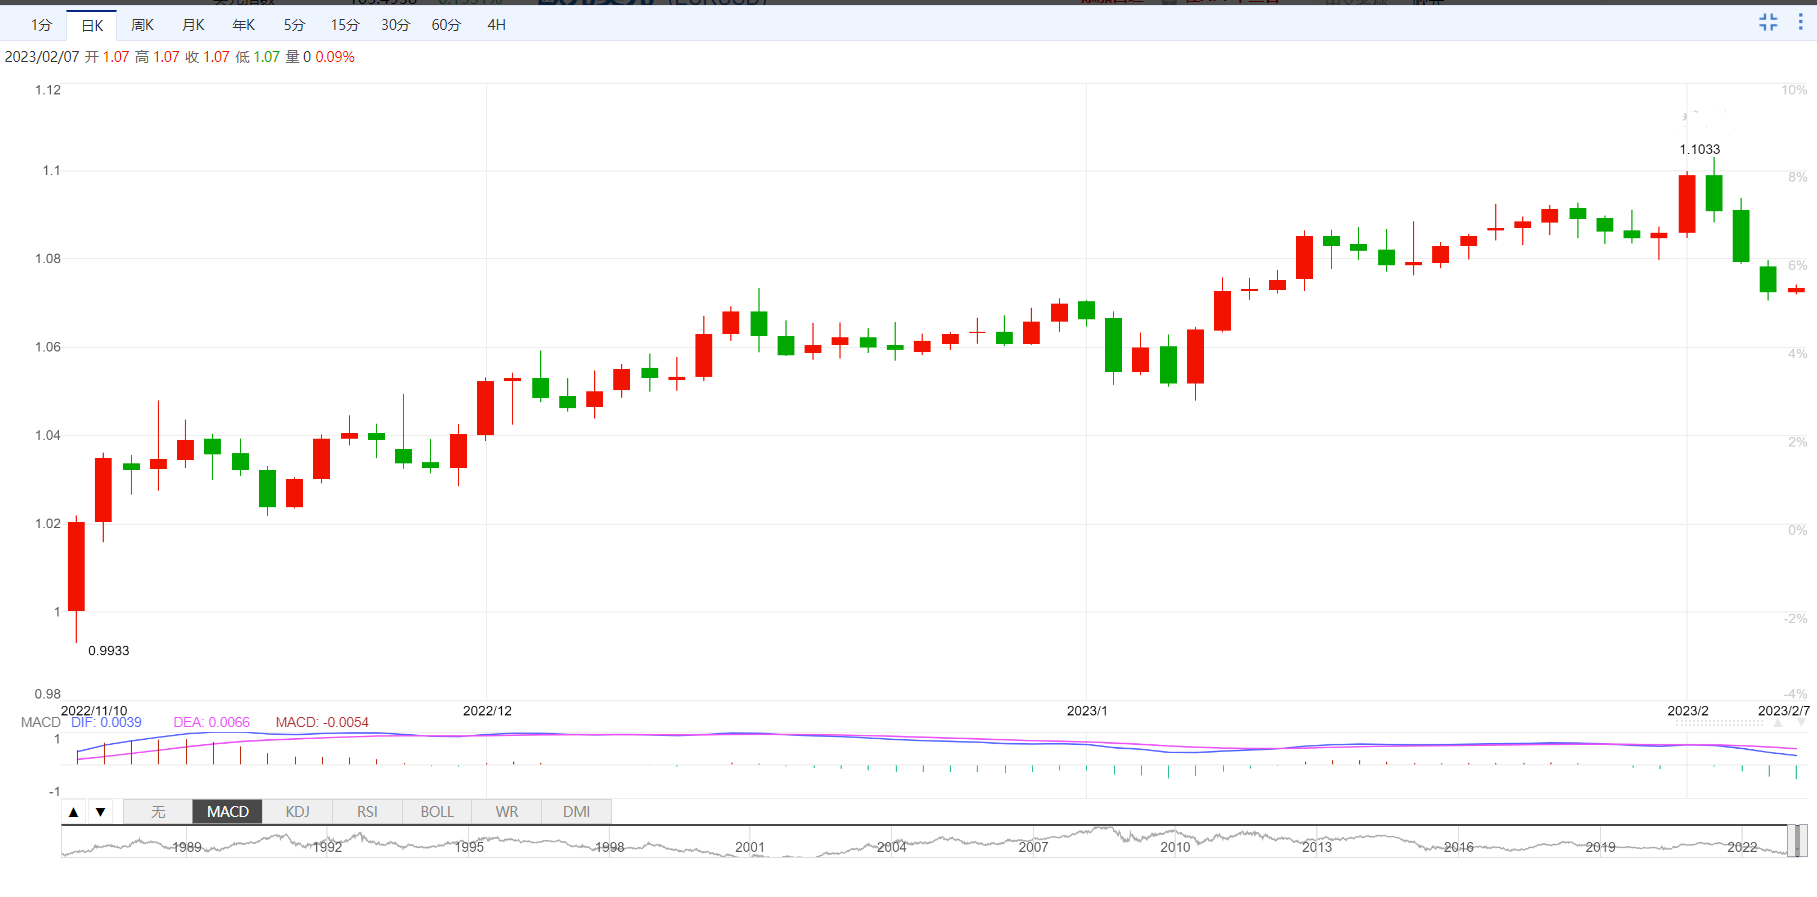
Task: Click the black down arrow beside indicator tabs
Action: pos(100,812)
